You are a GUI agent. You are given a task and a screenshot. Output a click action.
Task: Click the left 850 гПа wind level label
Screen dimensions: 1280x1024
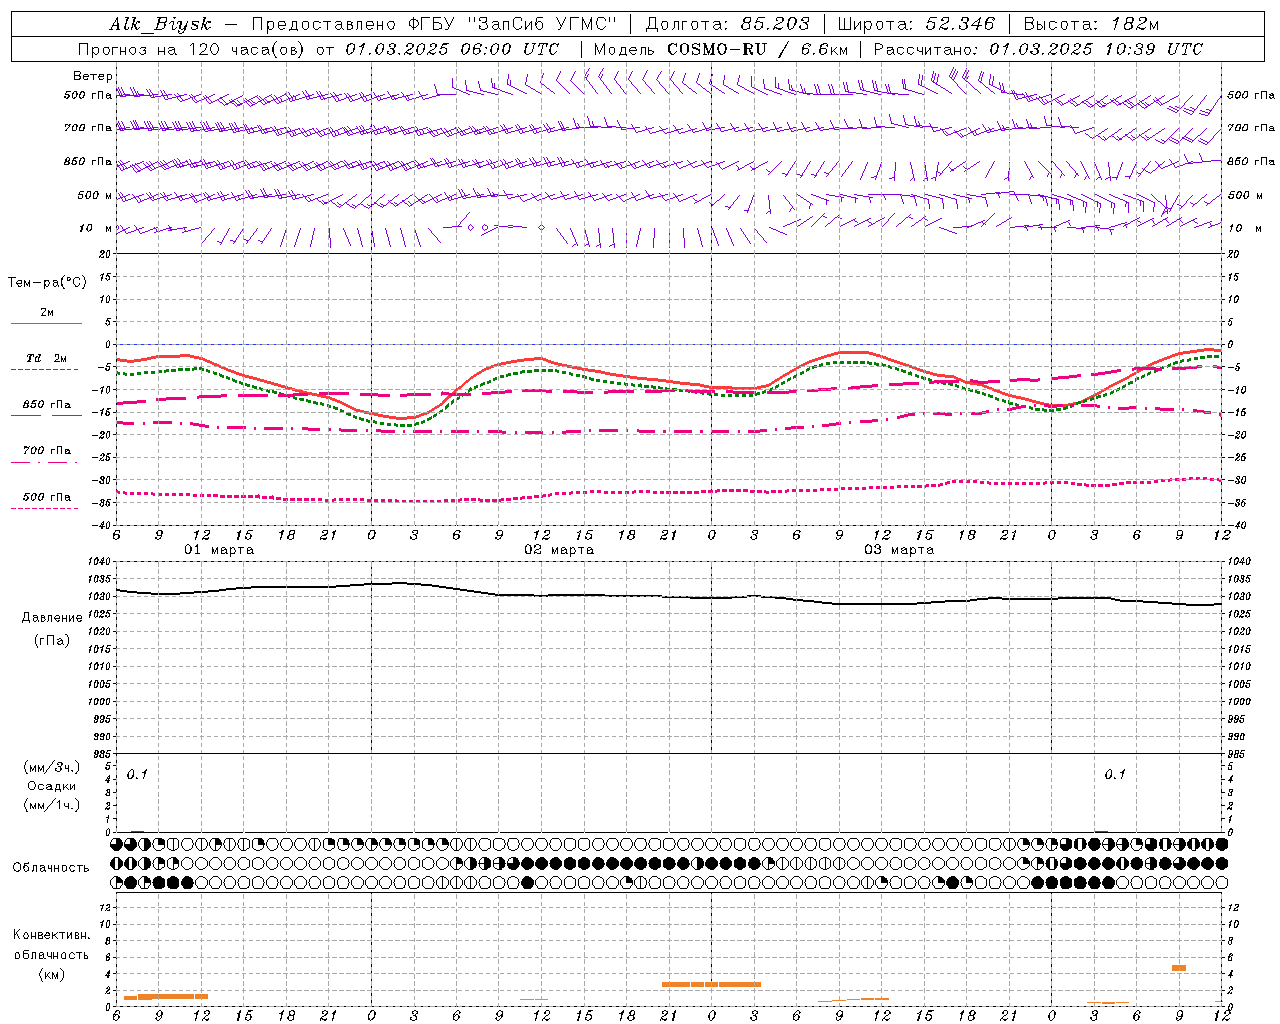click(88, 161)
